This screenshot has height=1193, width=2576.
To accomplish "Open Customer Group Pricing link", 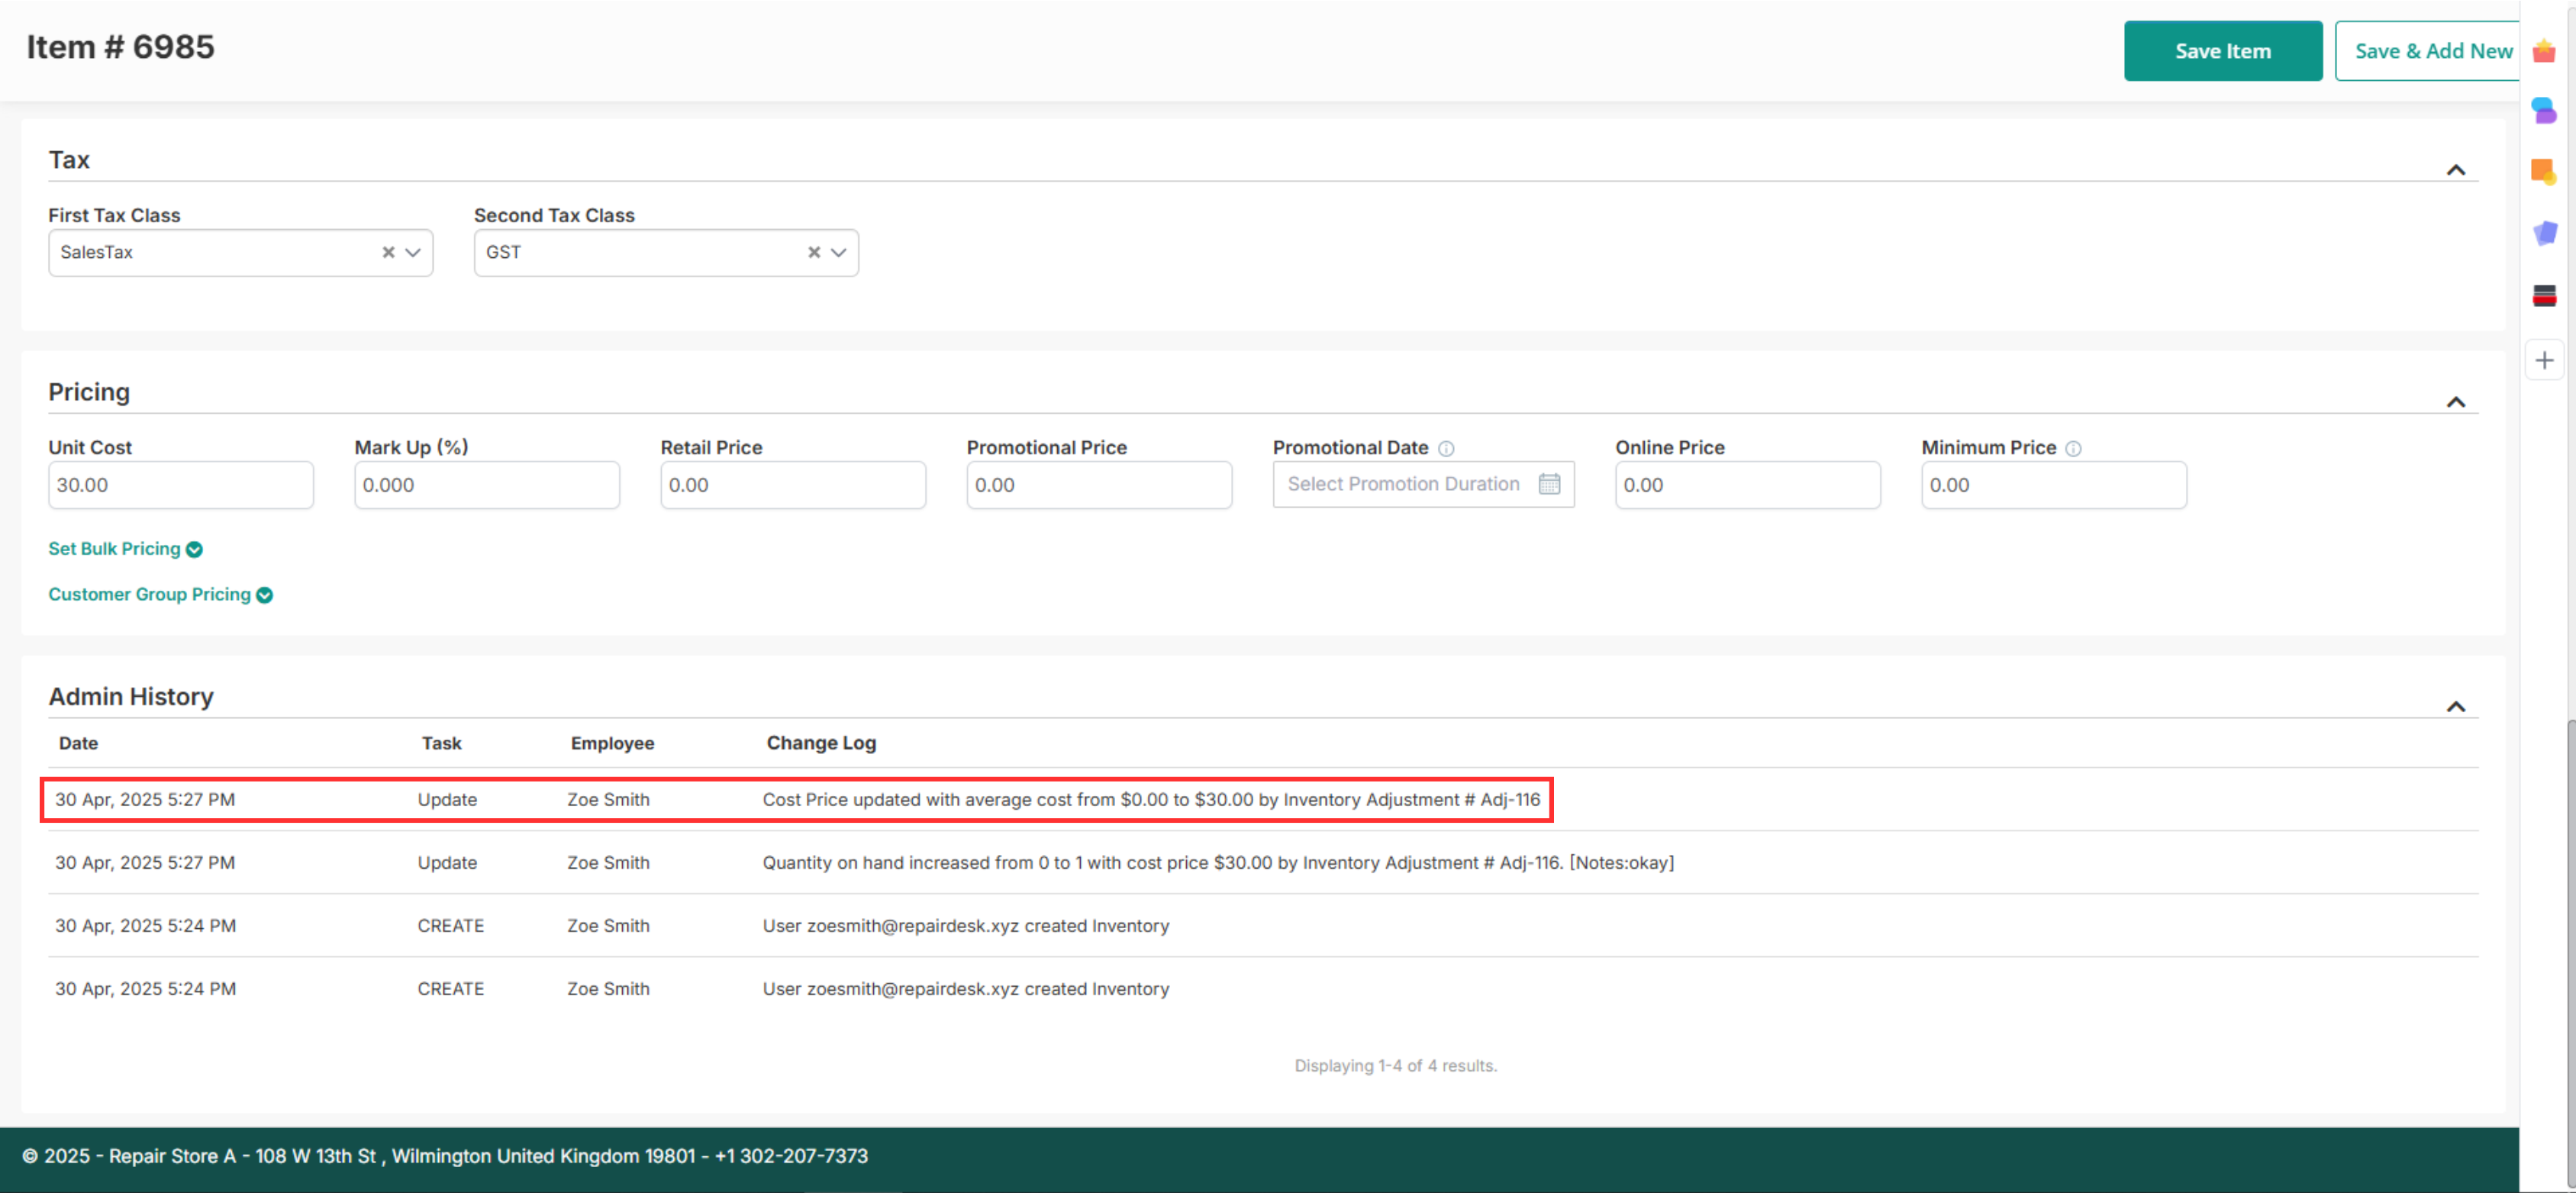I will click(149, 594).
